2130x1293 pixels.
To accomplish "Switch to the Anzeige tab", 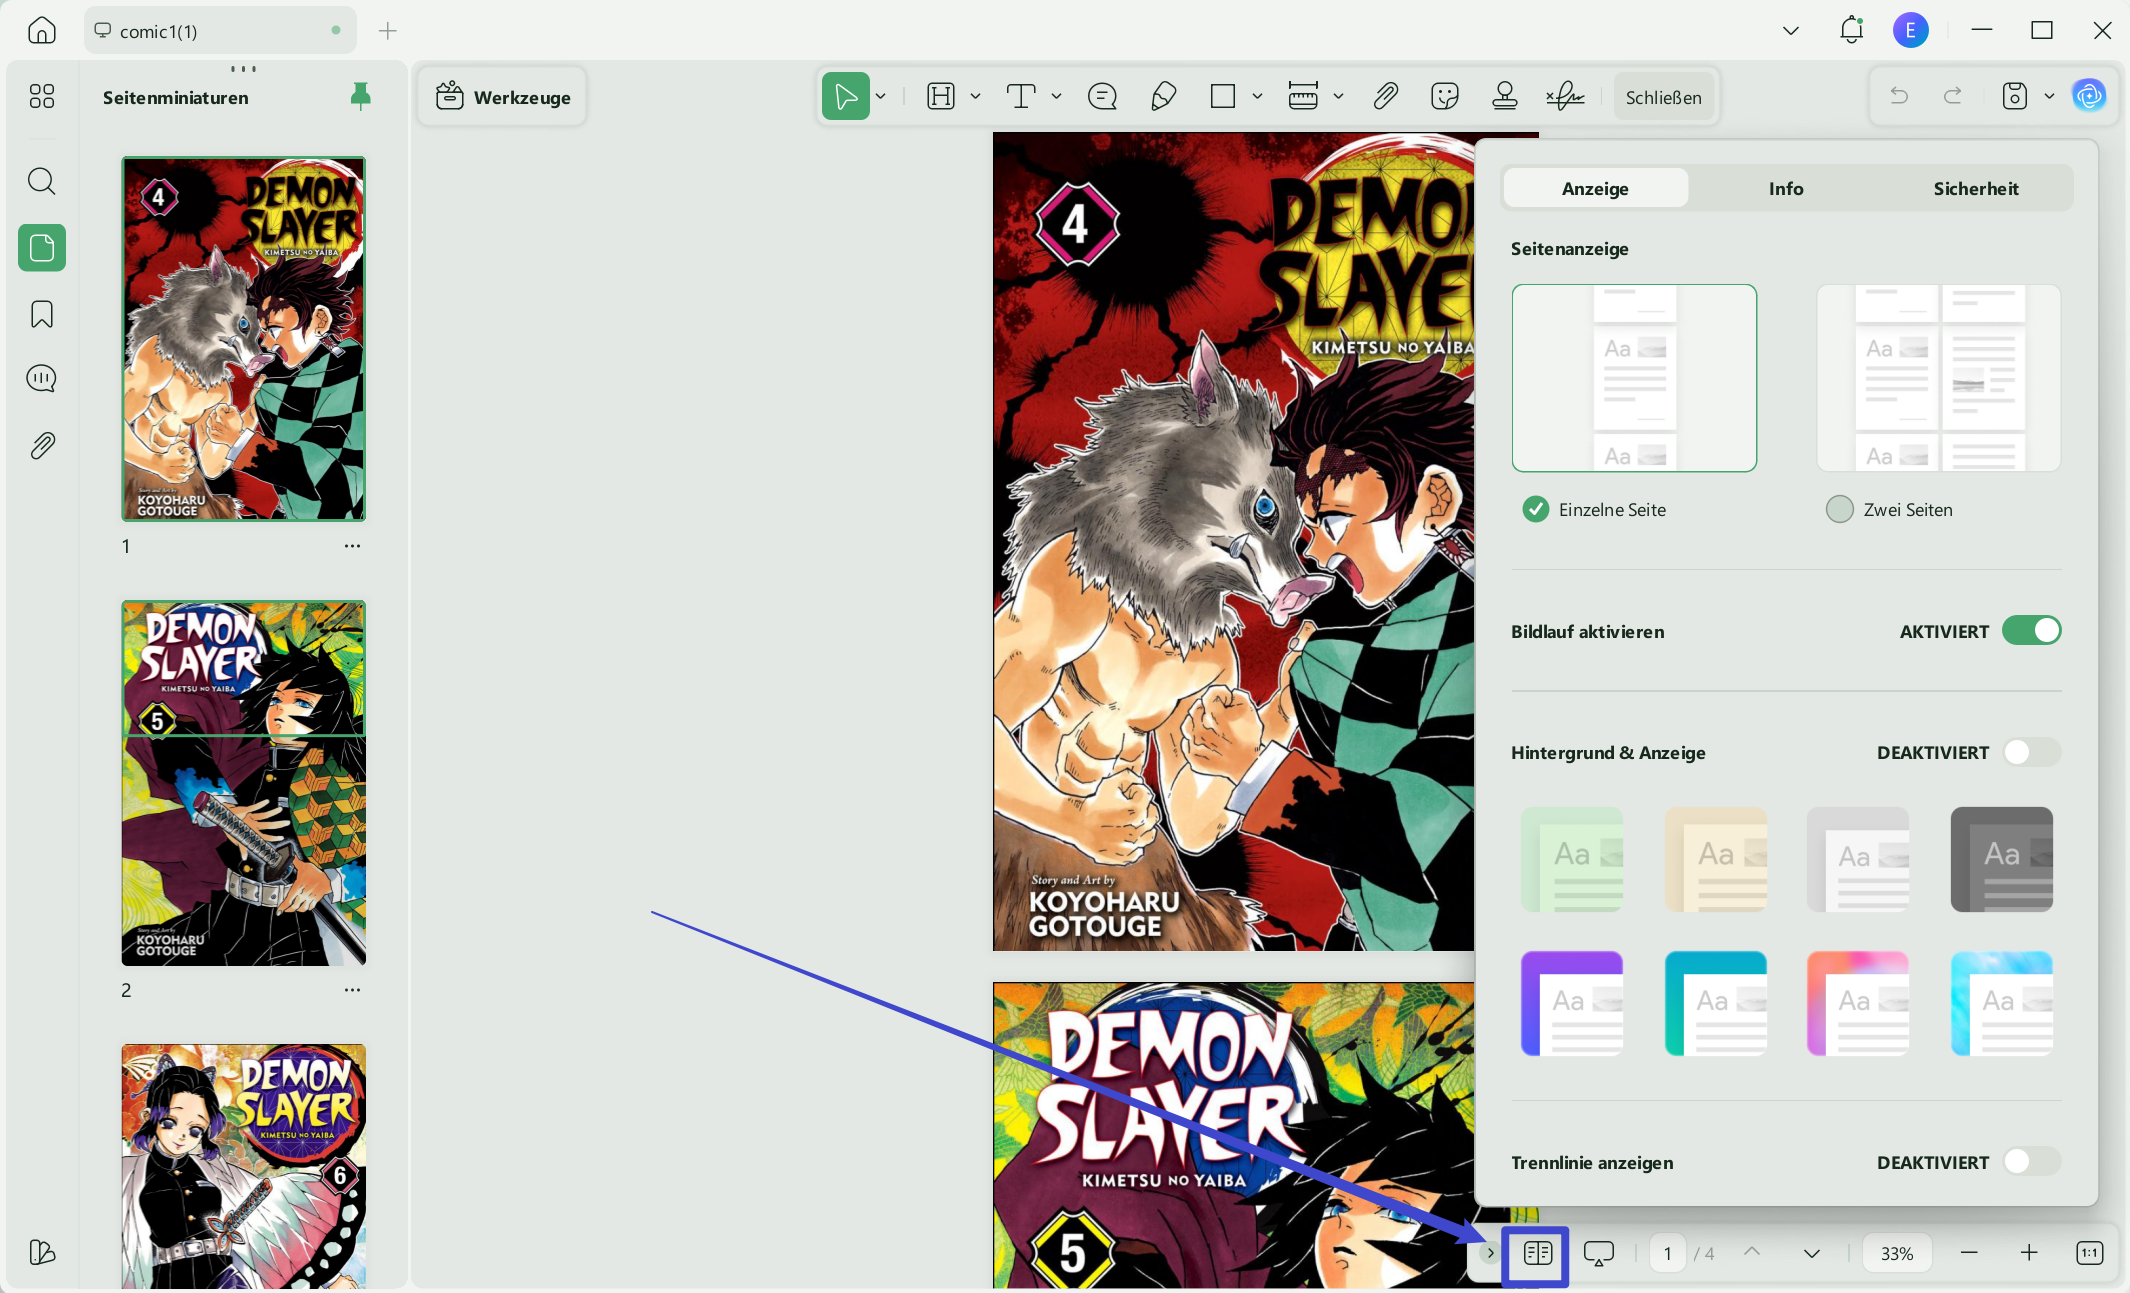I will tap(1596, 188).
